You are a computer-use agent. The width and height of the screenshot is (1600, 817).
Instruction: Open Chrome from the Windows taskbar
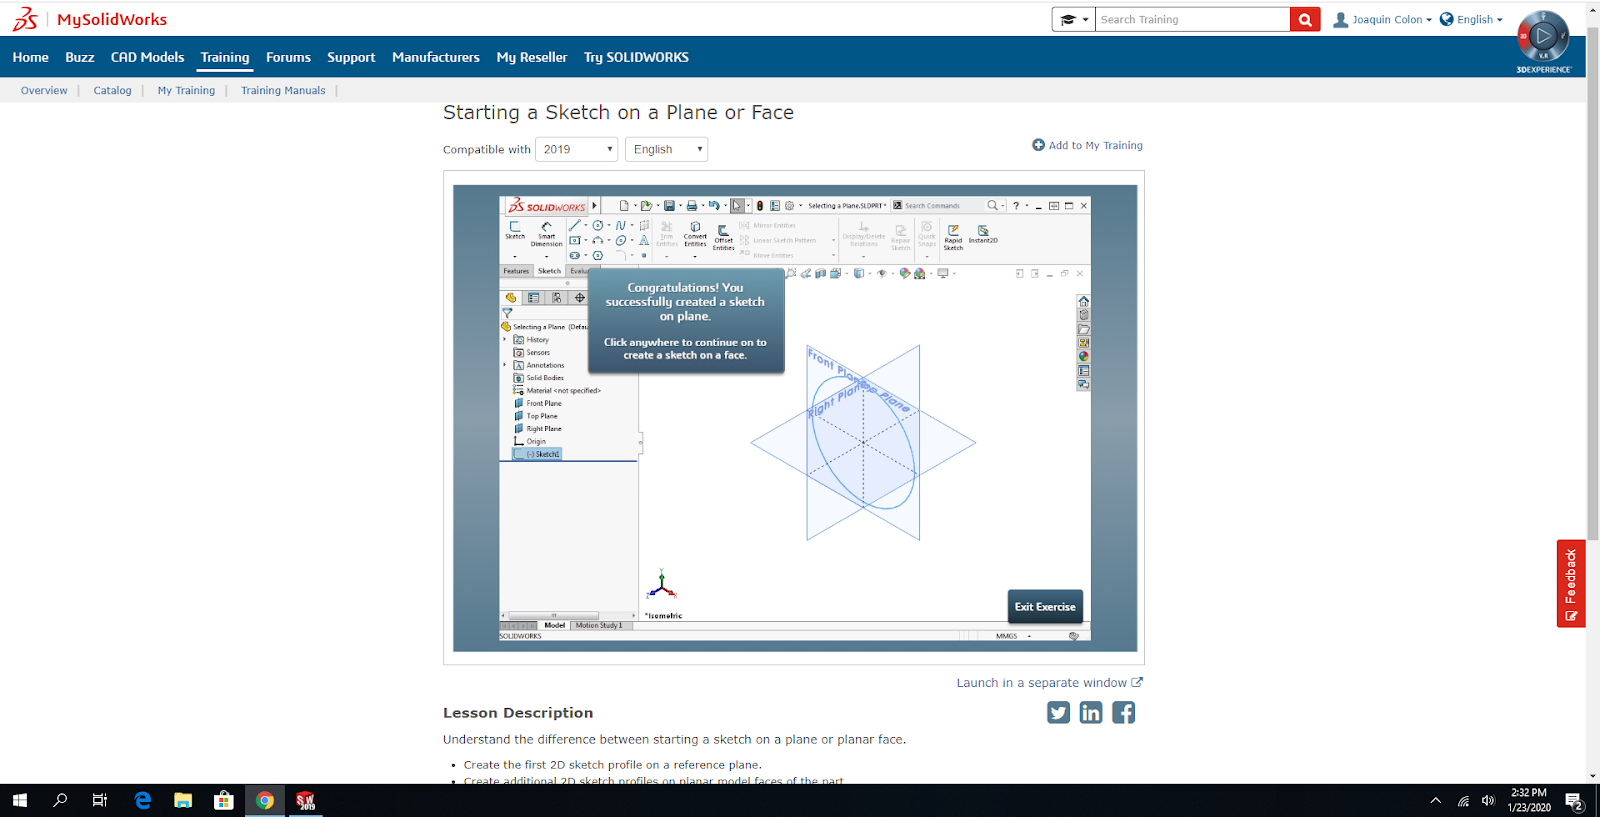(265, 800)
